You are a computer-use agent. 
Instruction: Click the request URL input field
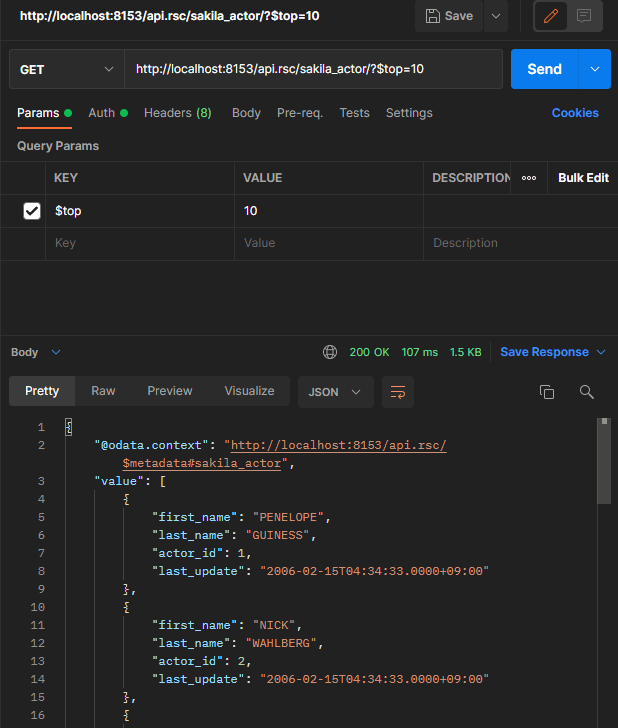coord(313,69)
